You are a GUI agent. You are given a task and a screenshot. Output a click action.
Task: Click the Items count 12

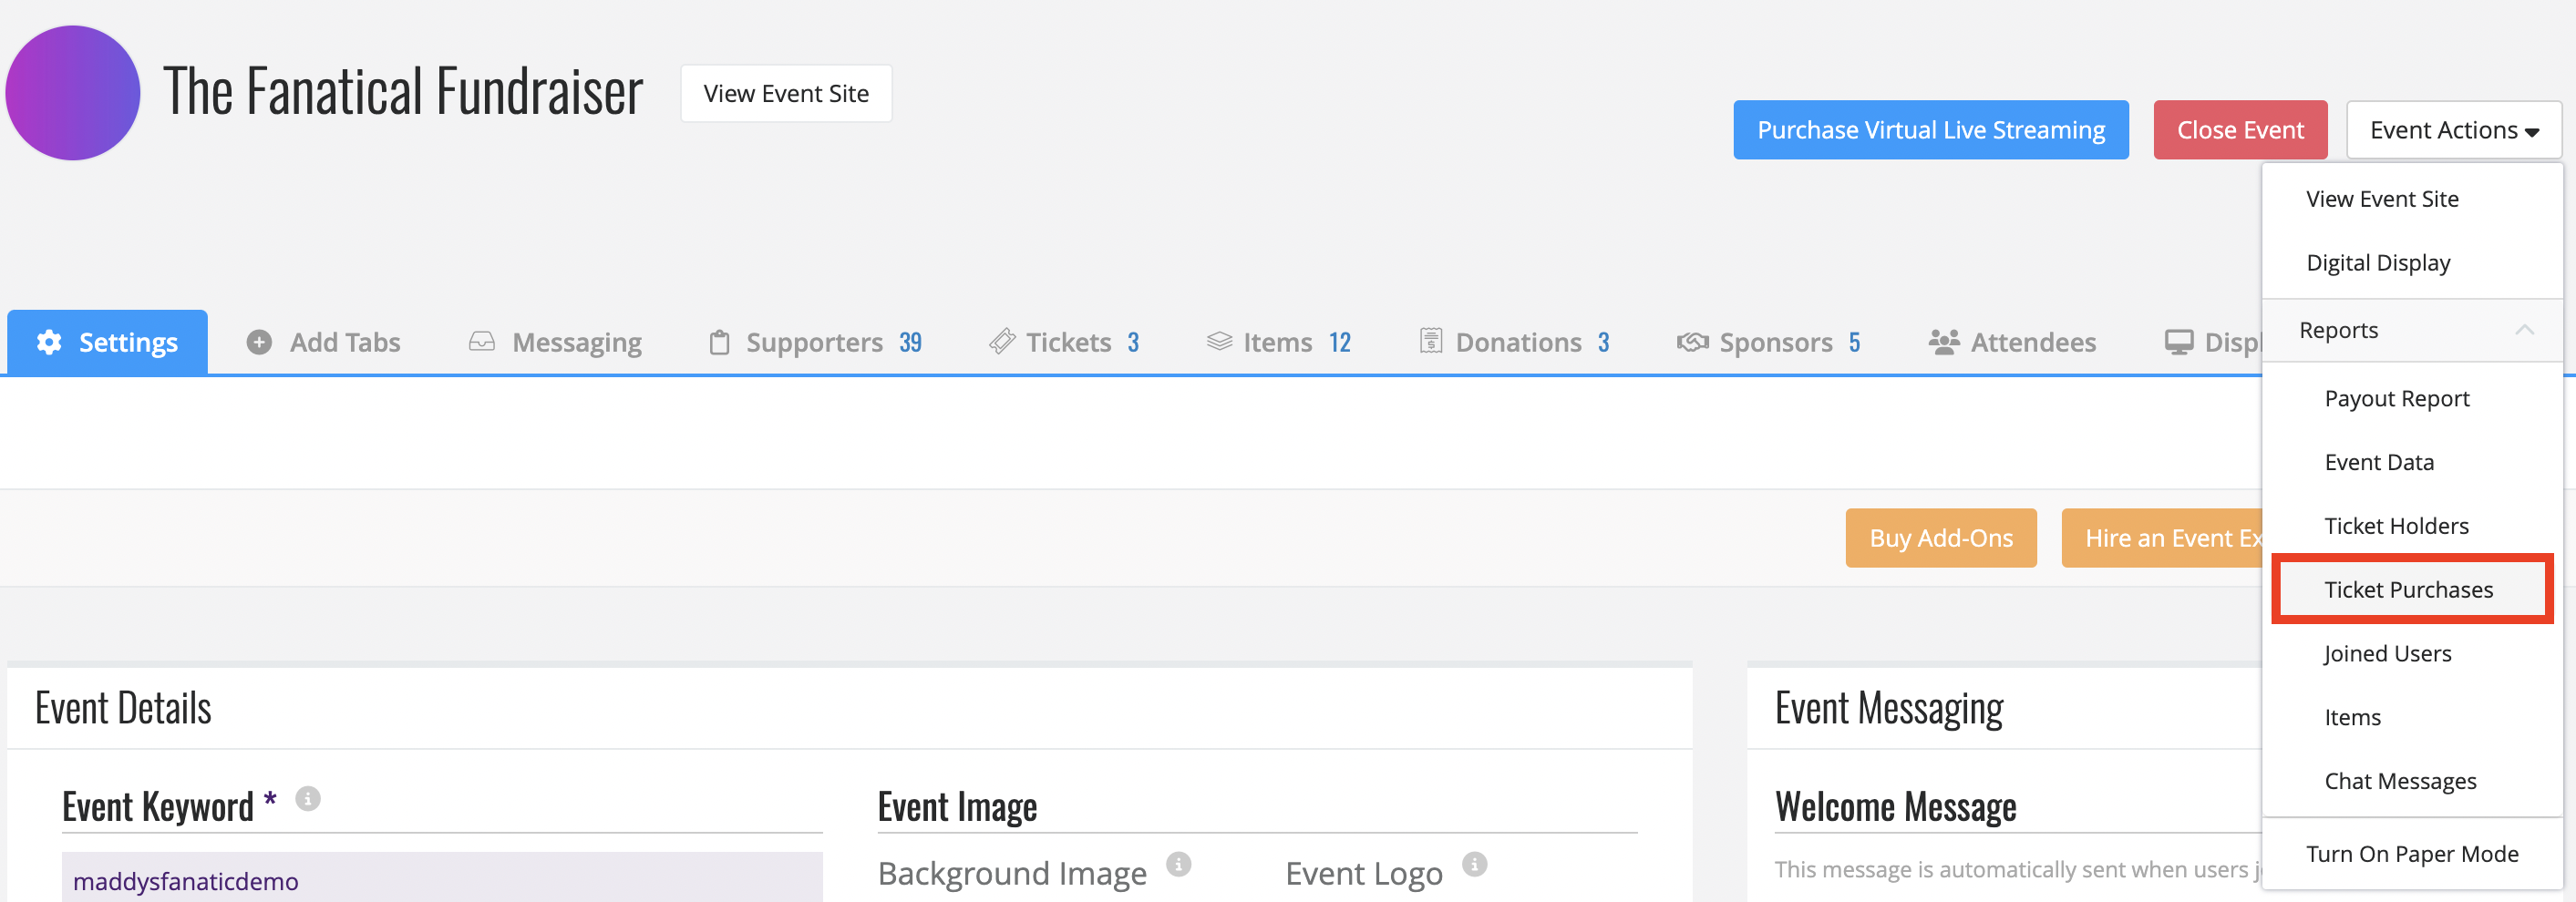pyautogui.click(x=1339, y=342)
